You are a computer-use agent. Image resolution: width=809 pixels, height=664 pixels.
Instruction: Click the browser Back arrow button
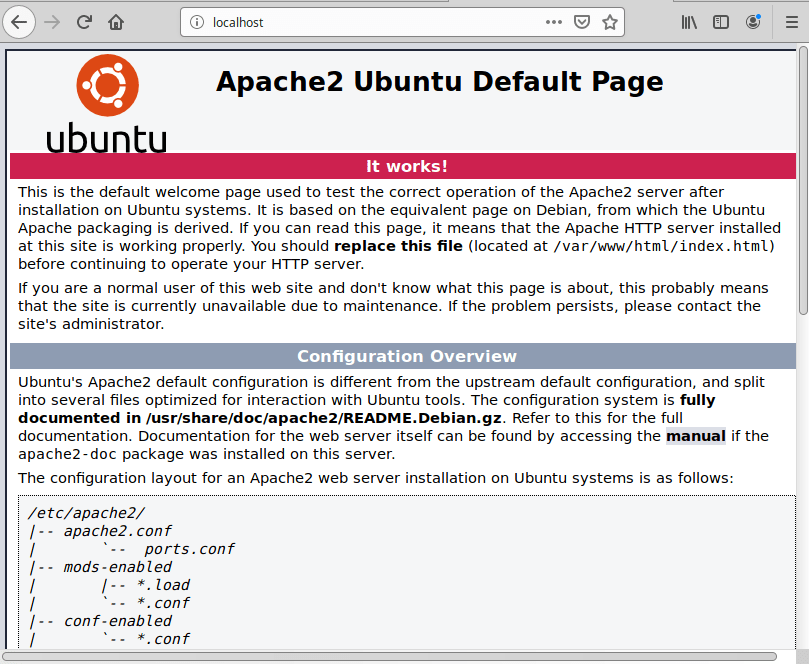[x=20, y=21]
